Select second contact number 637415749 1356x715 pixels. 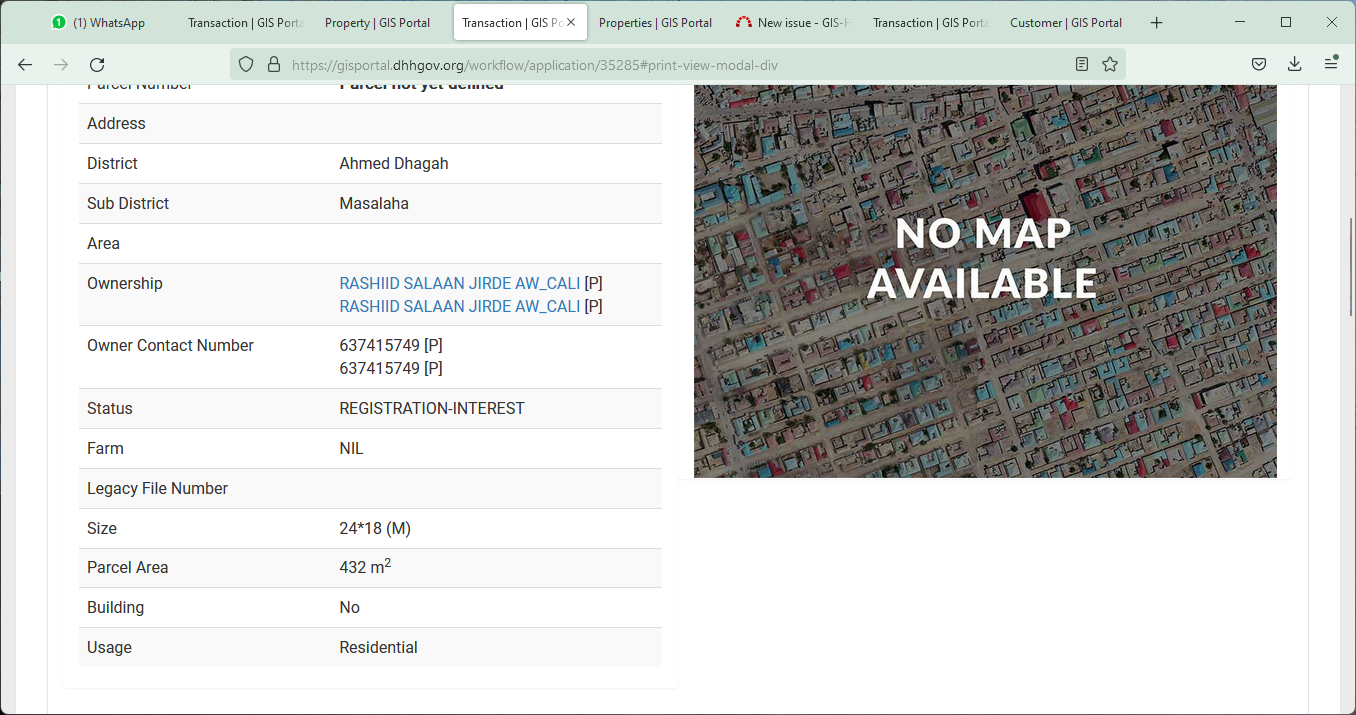(379, 368)
